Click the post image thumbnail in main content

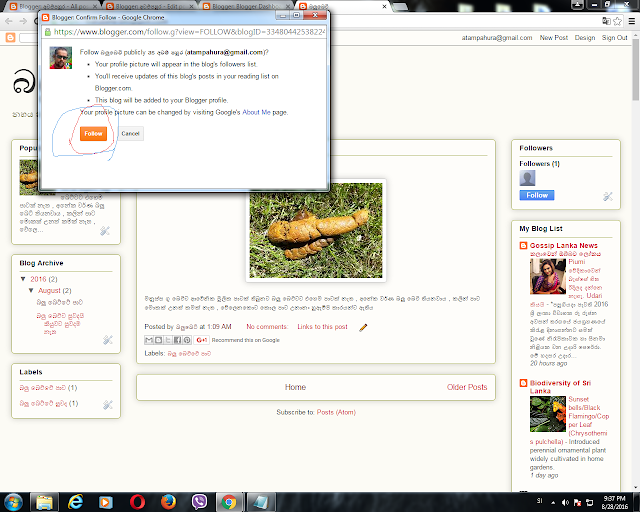(316, 230)
